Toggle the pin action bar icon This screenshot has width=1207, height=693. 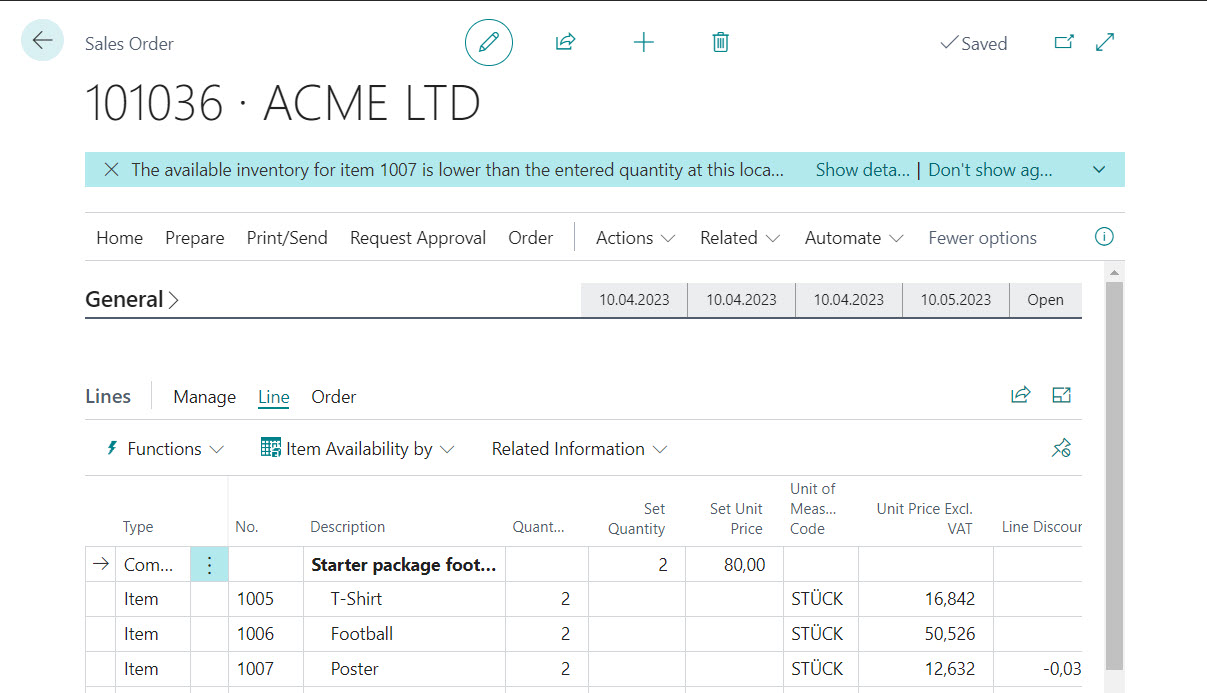(x=1062, y=449)
